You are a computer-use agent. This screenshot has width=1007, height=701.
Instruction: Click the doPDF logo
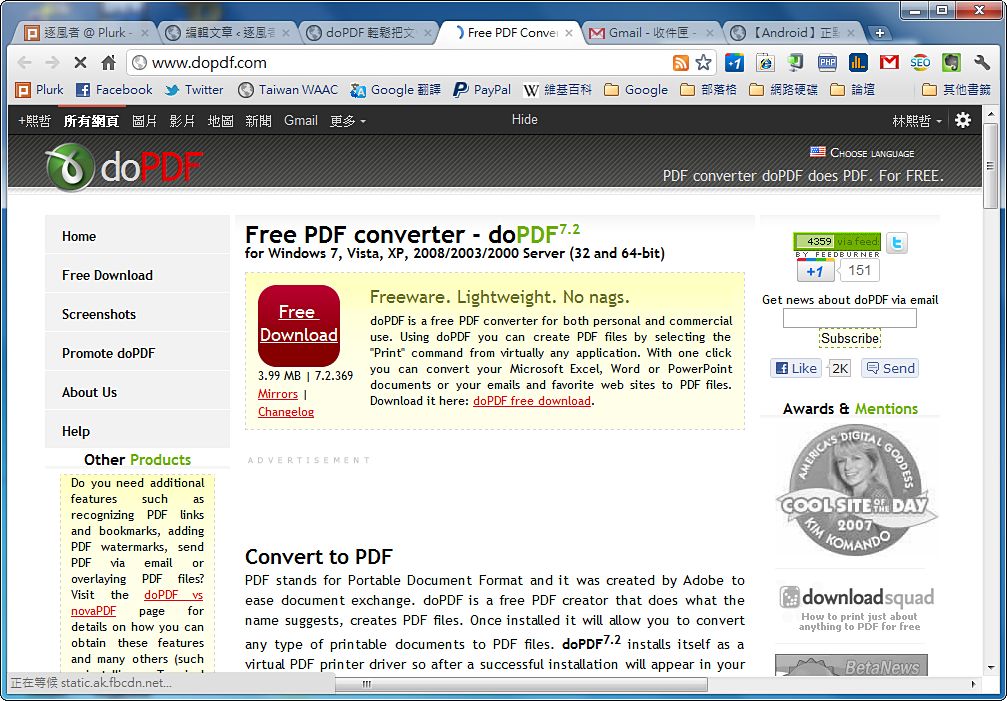point(125,167)
